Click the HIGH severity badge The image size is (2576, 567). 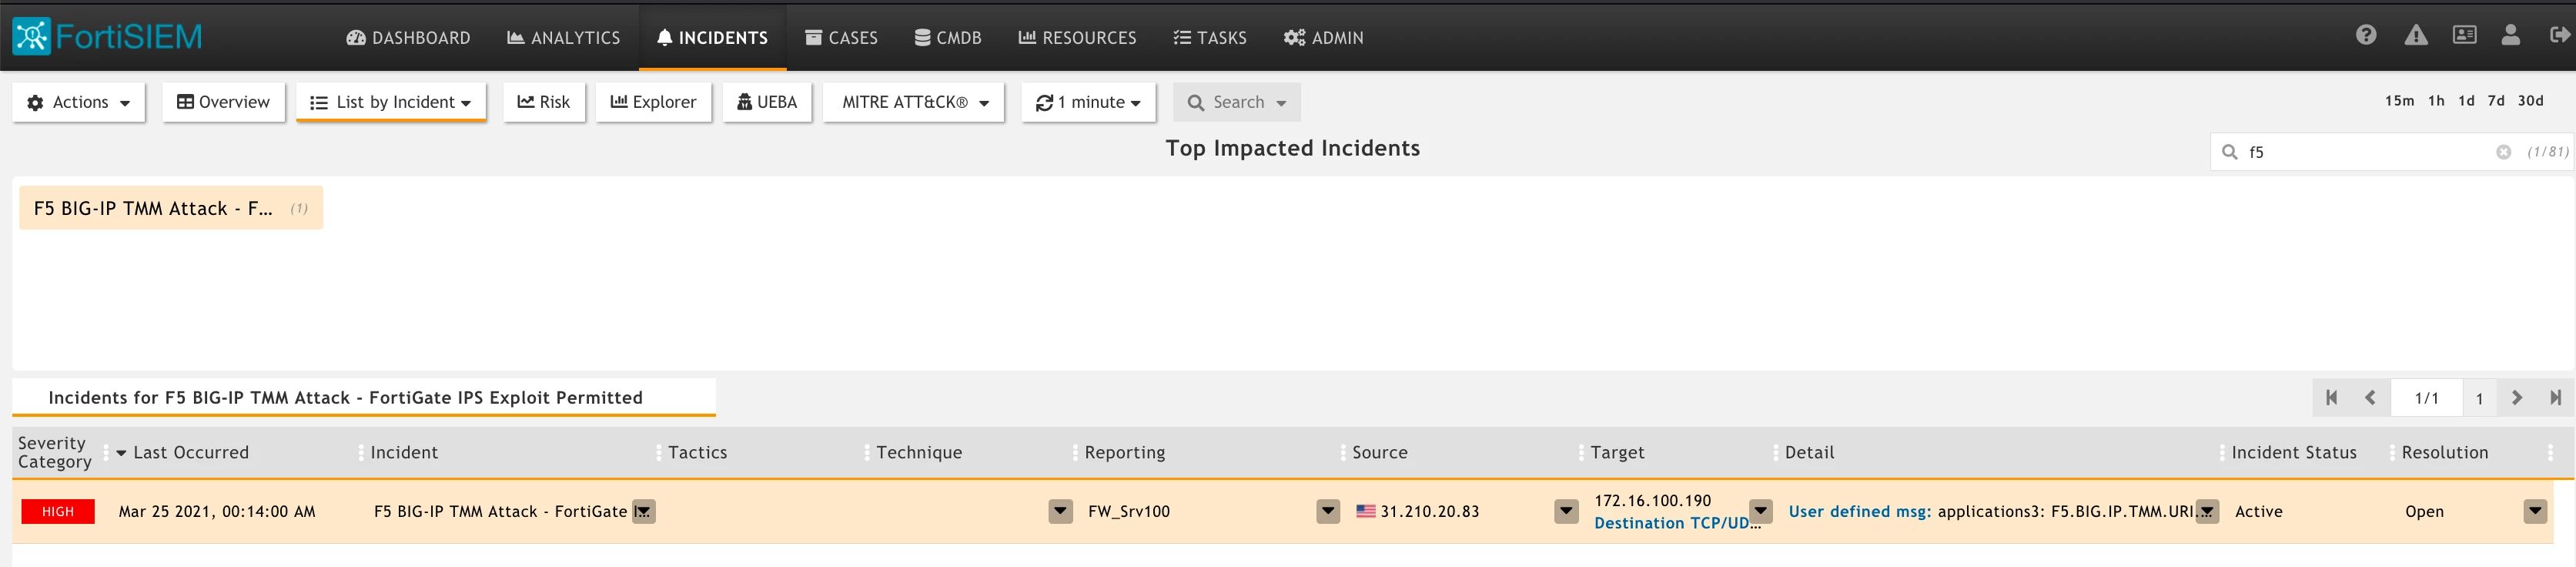(58, 511)
